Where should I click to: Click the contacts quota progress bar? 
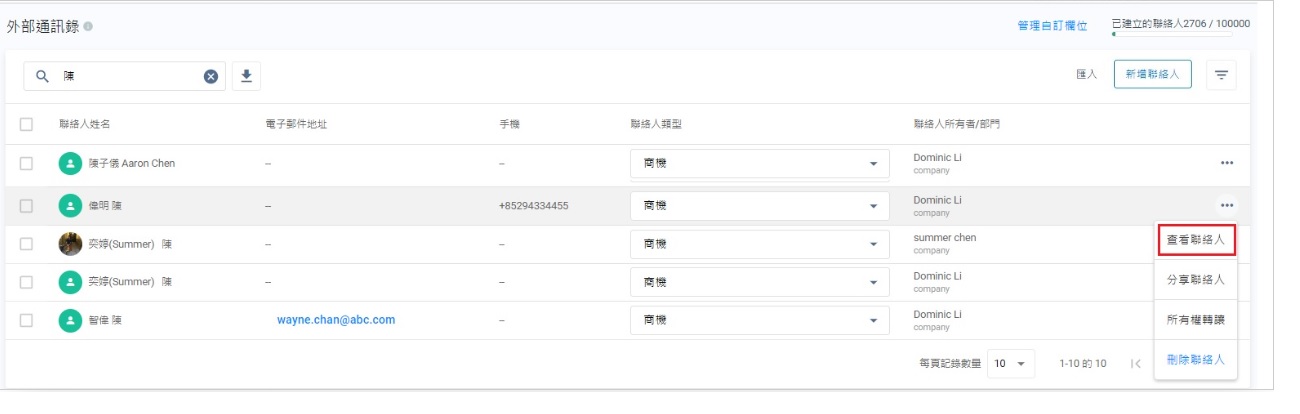pyautogui.click(x=1172, y=35)
